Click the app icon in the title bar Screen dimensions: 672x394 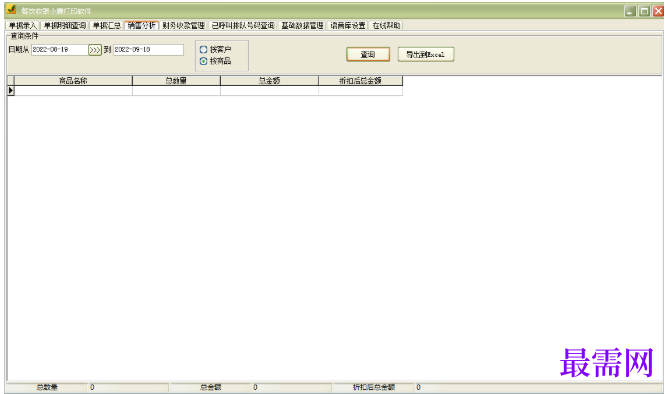12,10
